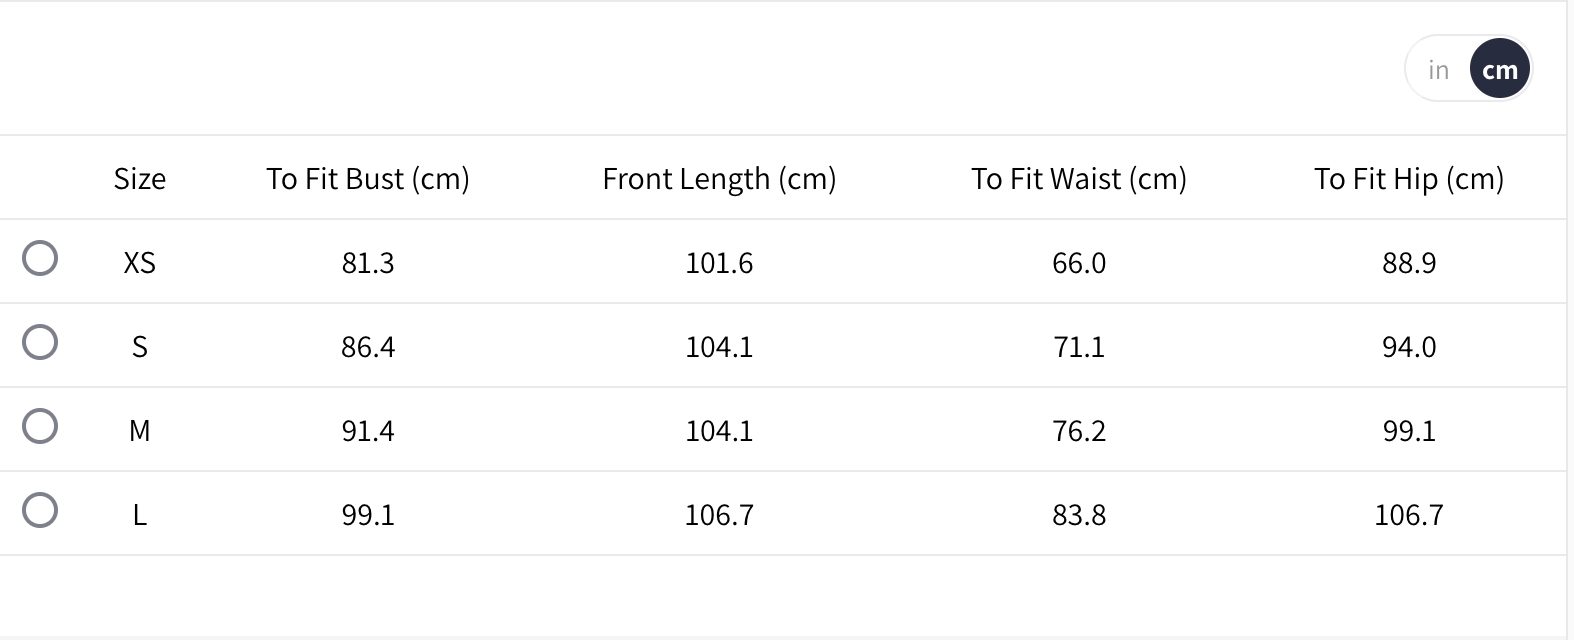Click the 83.8 waist value for L
1574x640 pixels.
pyautogui.click(x=1079, y=515)
